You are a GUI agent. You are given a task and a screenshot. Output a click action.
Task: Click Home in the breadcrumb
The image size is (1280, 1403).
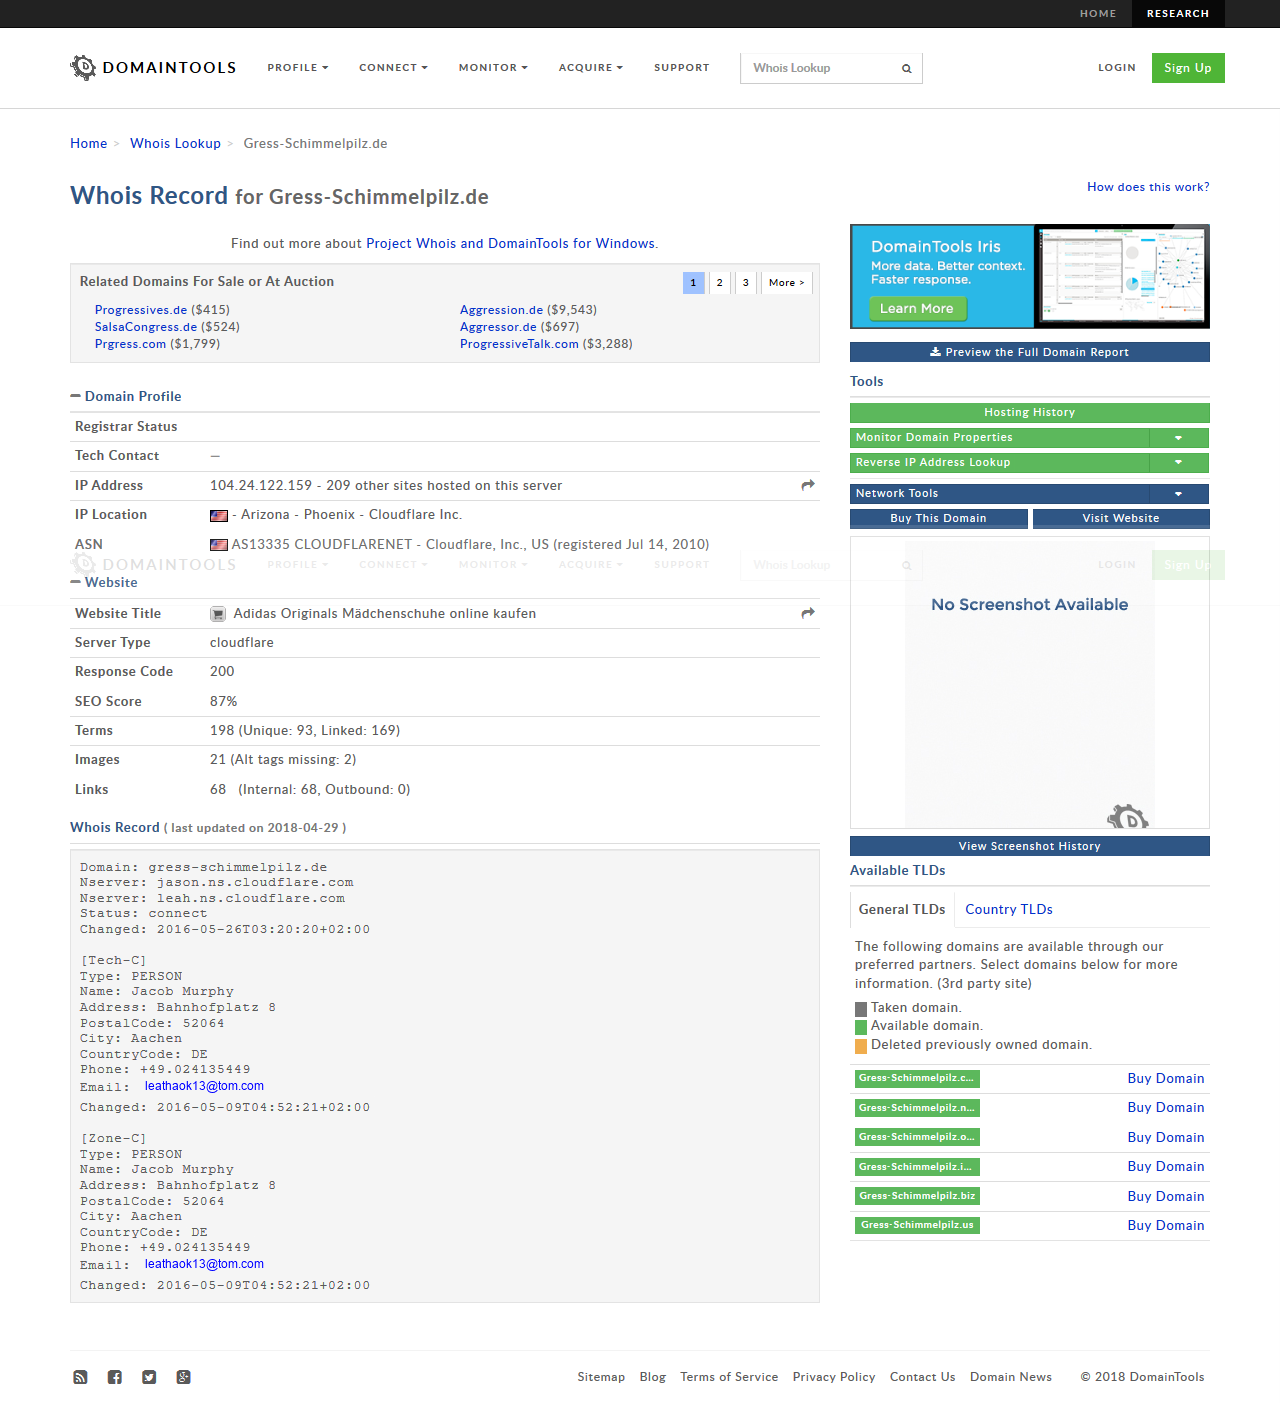point(88,144)
